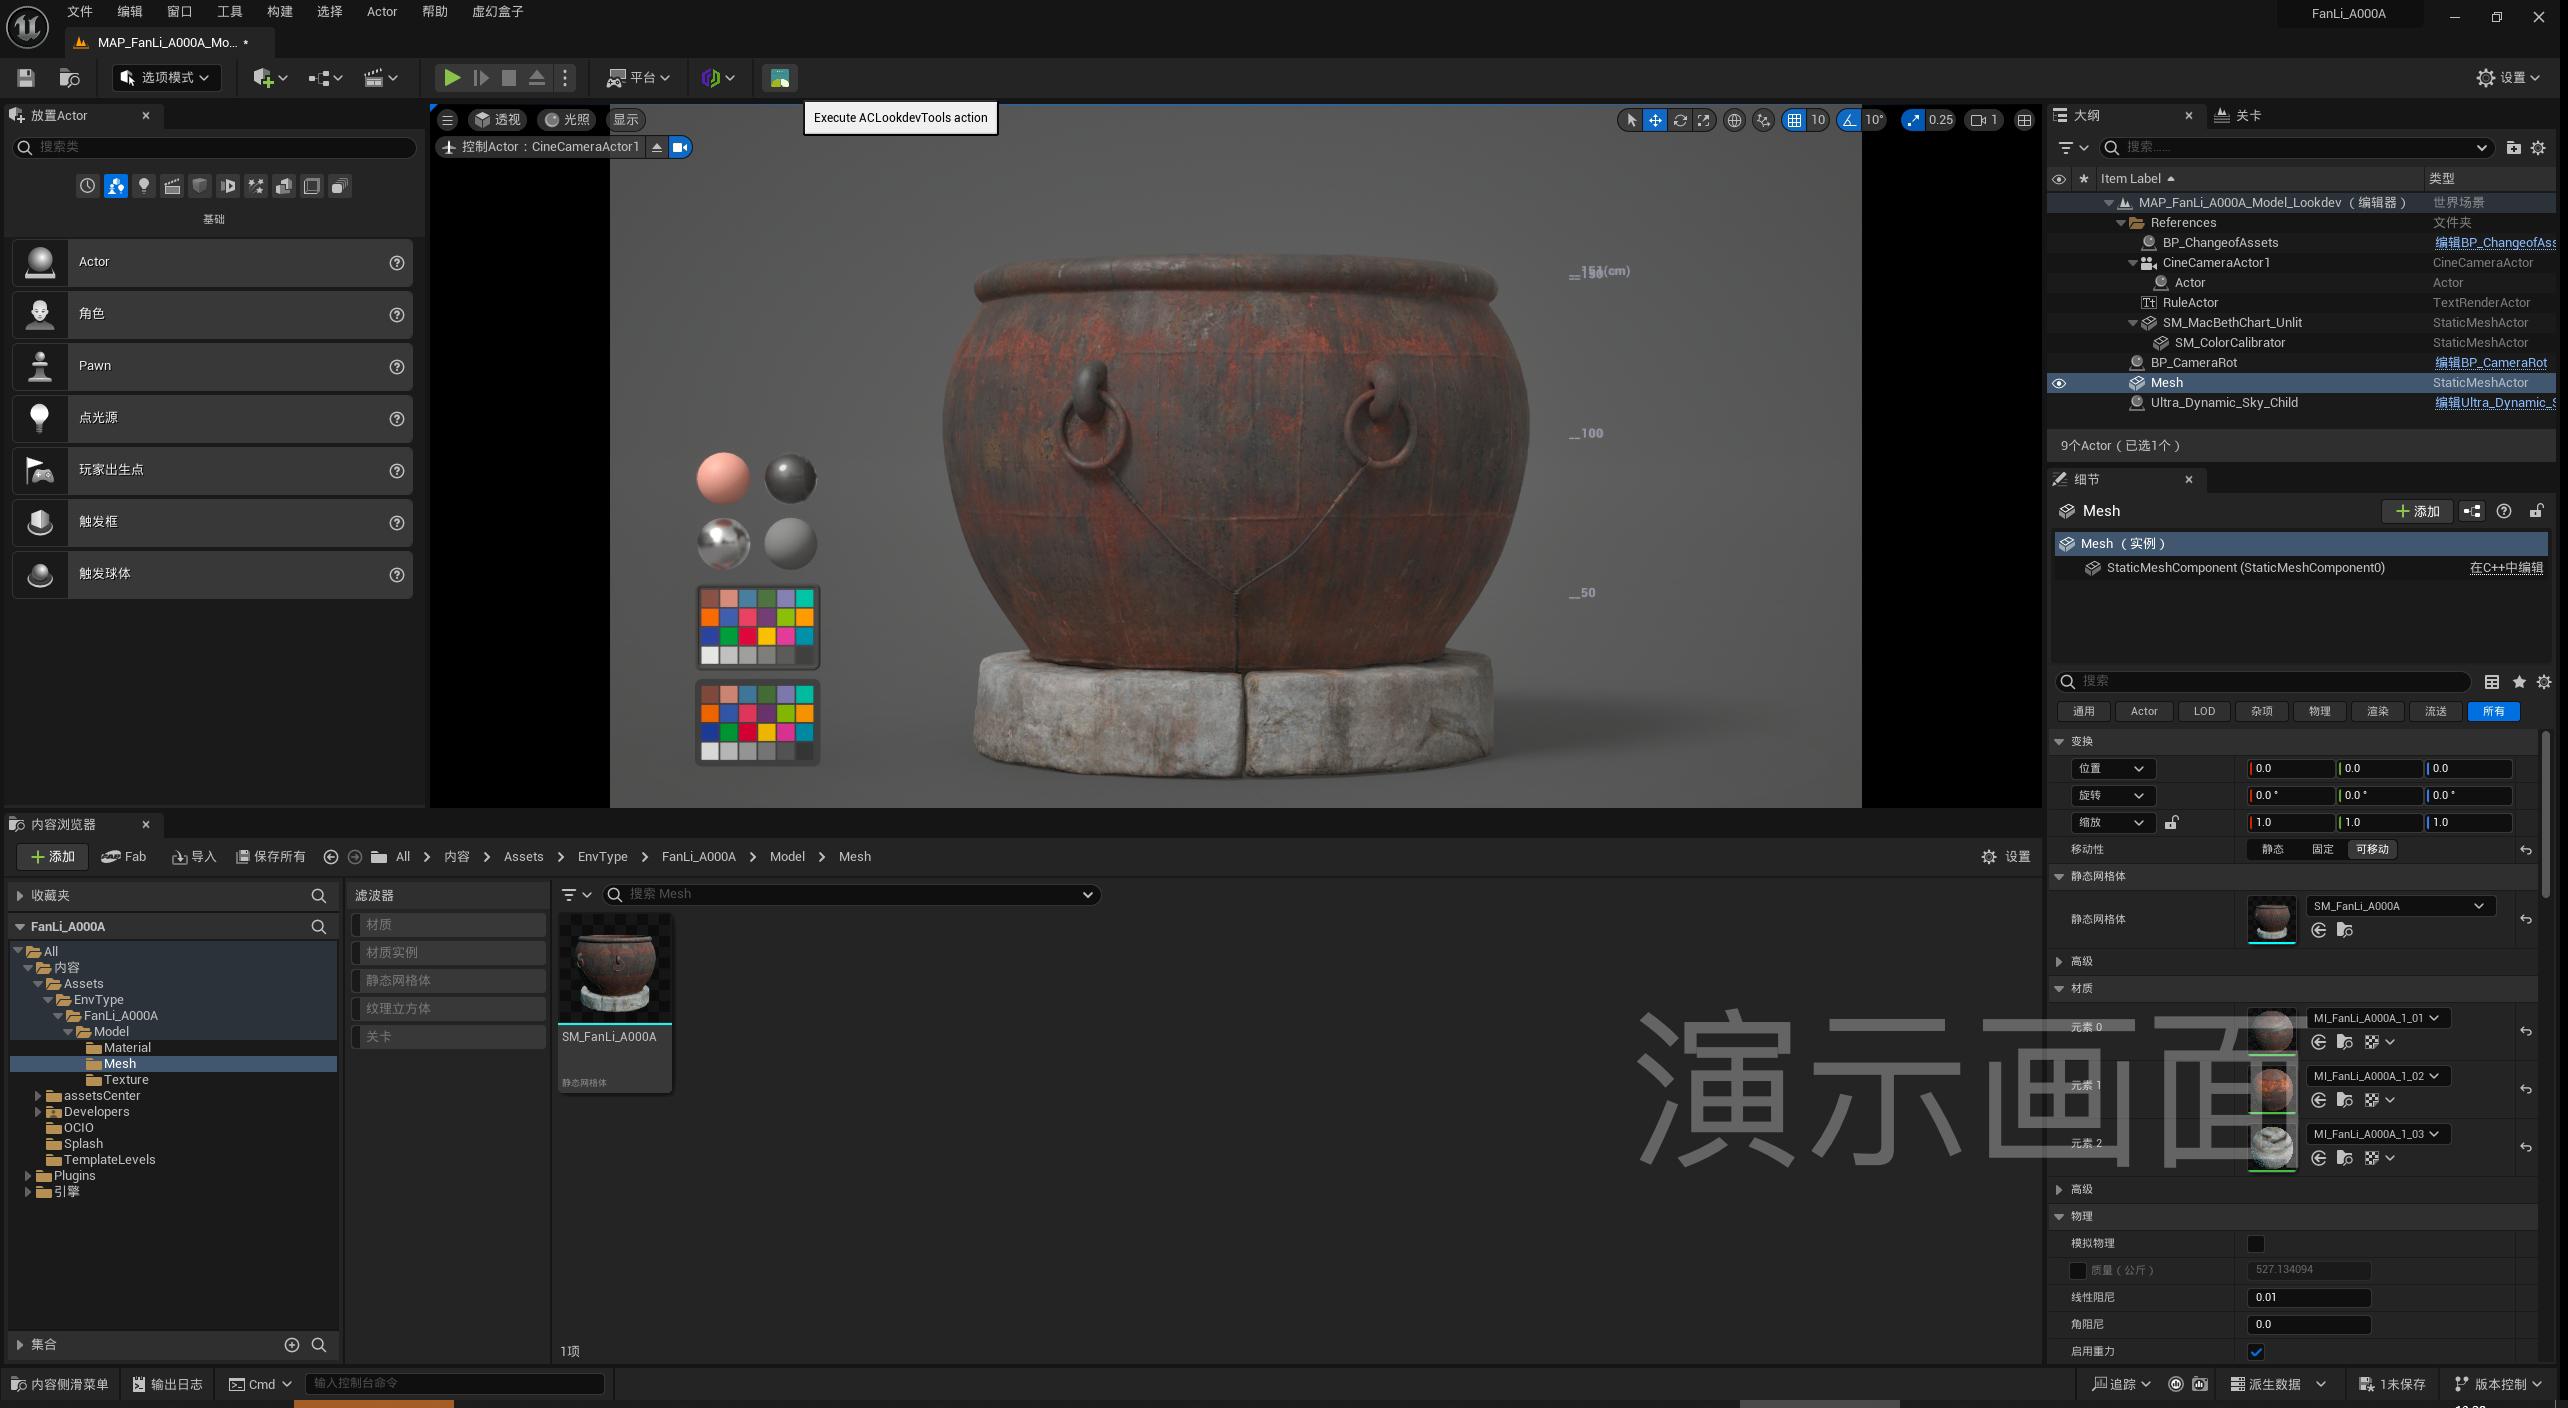This screenshot has width=2568, height=1408.
Task: Open the 选项模式 dropdown
Action: pos(166,78)
